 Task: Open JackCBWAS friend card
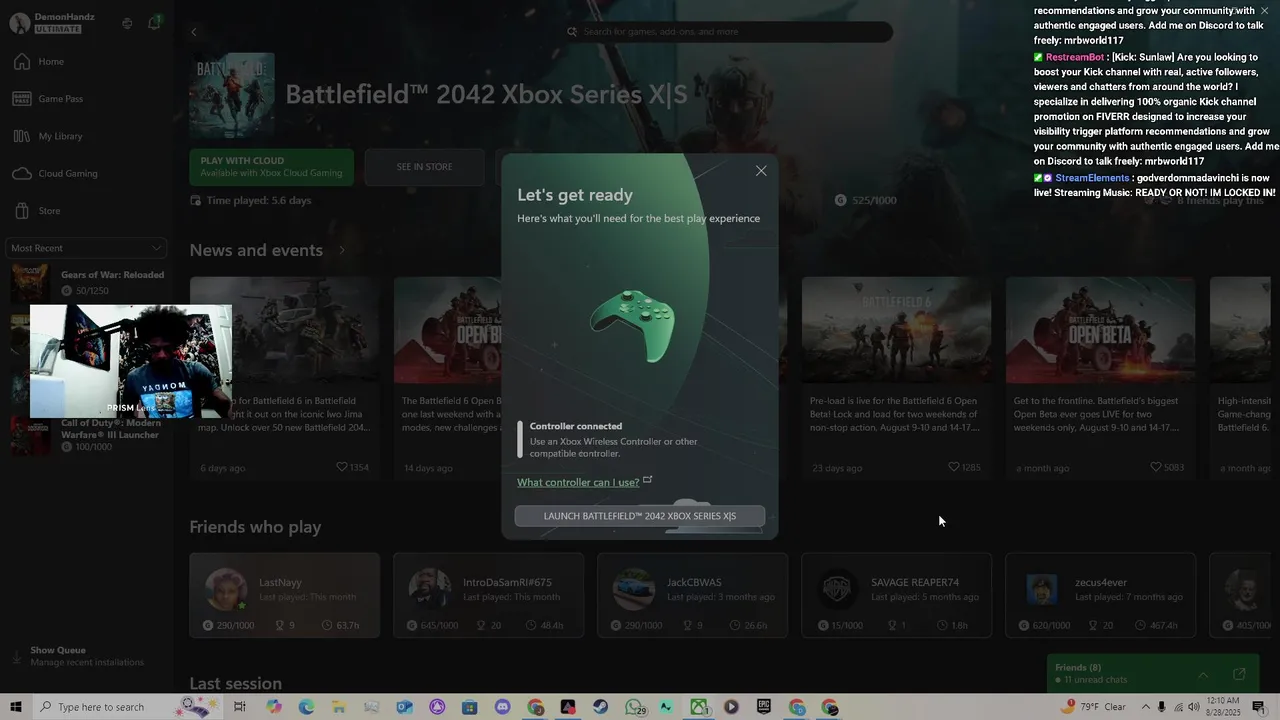693,595
